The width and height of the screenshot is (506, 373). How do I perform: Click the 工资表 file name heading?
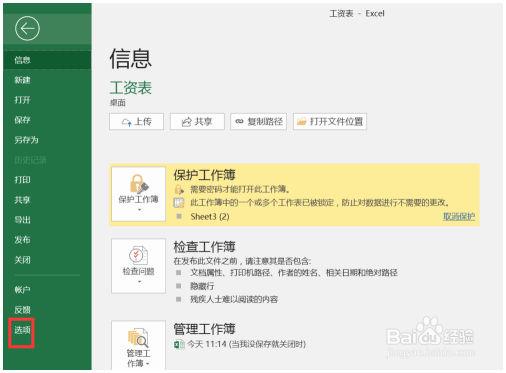(x=131, y=88)
